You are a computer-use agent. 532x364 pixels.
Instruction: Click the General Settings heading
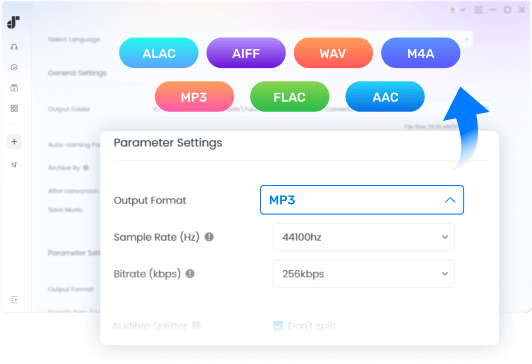tap(77, 73)
